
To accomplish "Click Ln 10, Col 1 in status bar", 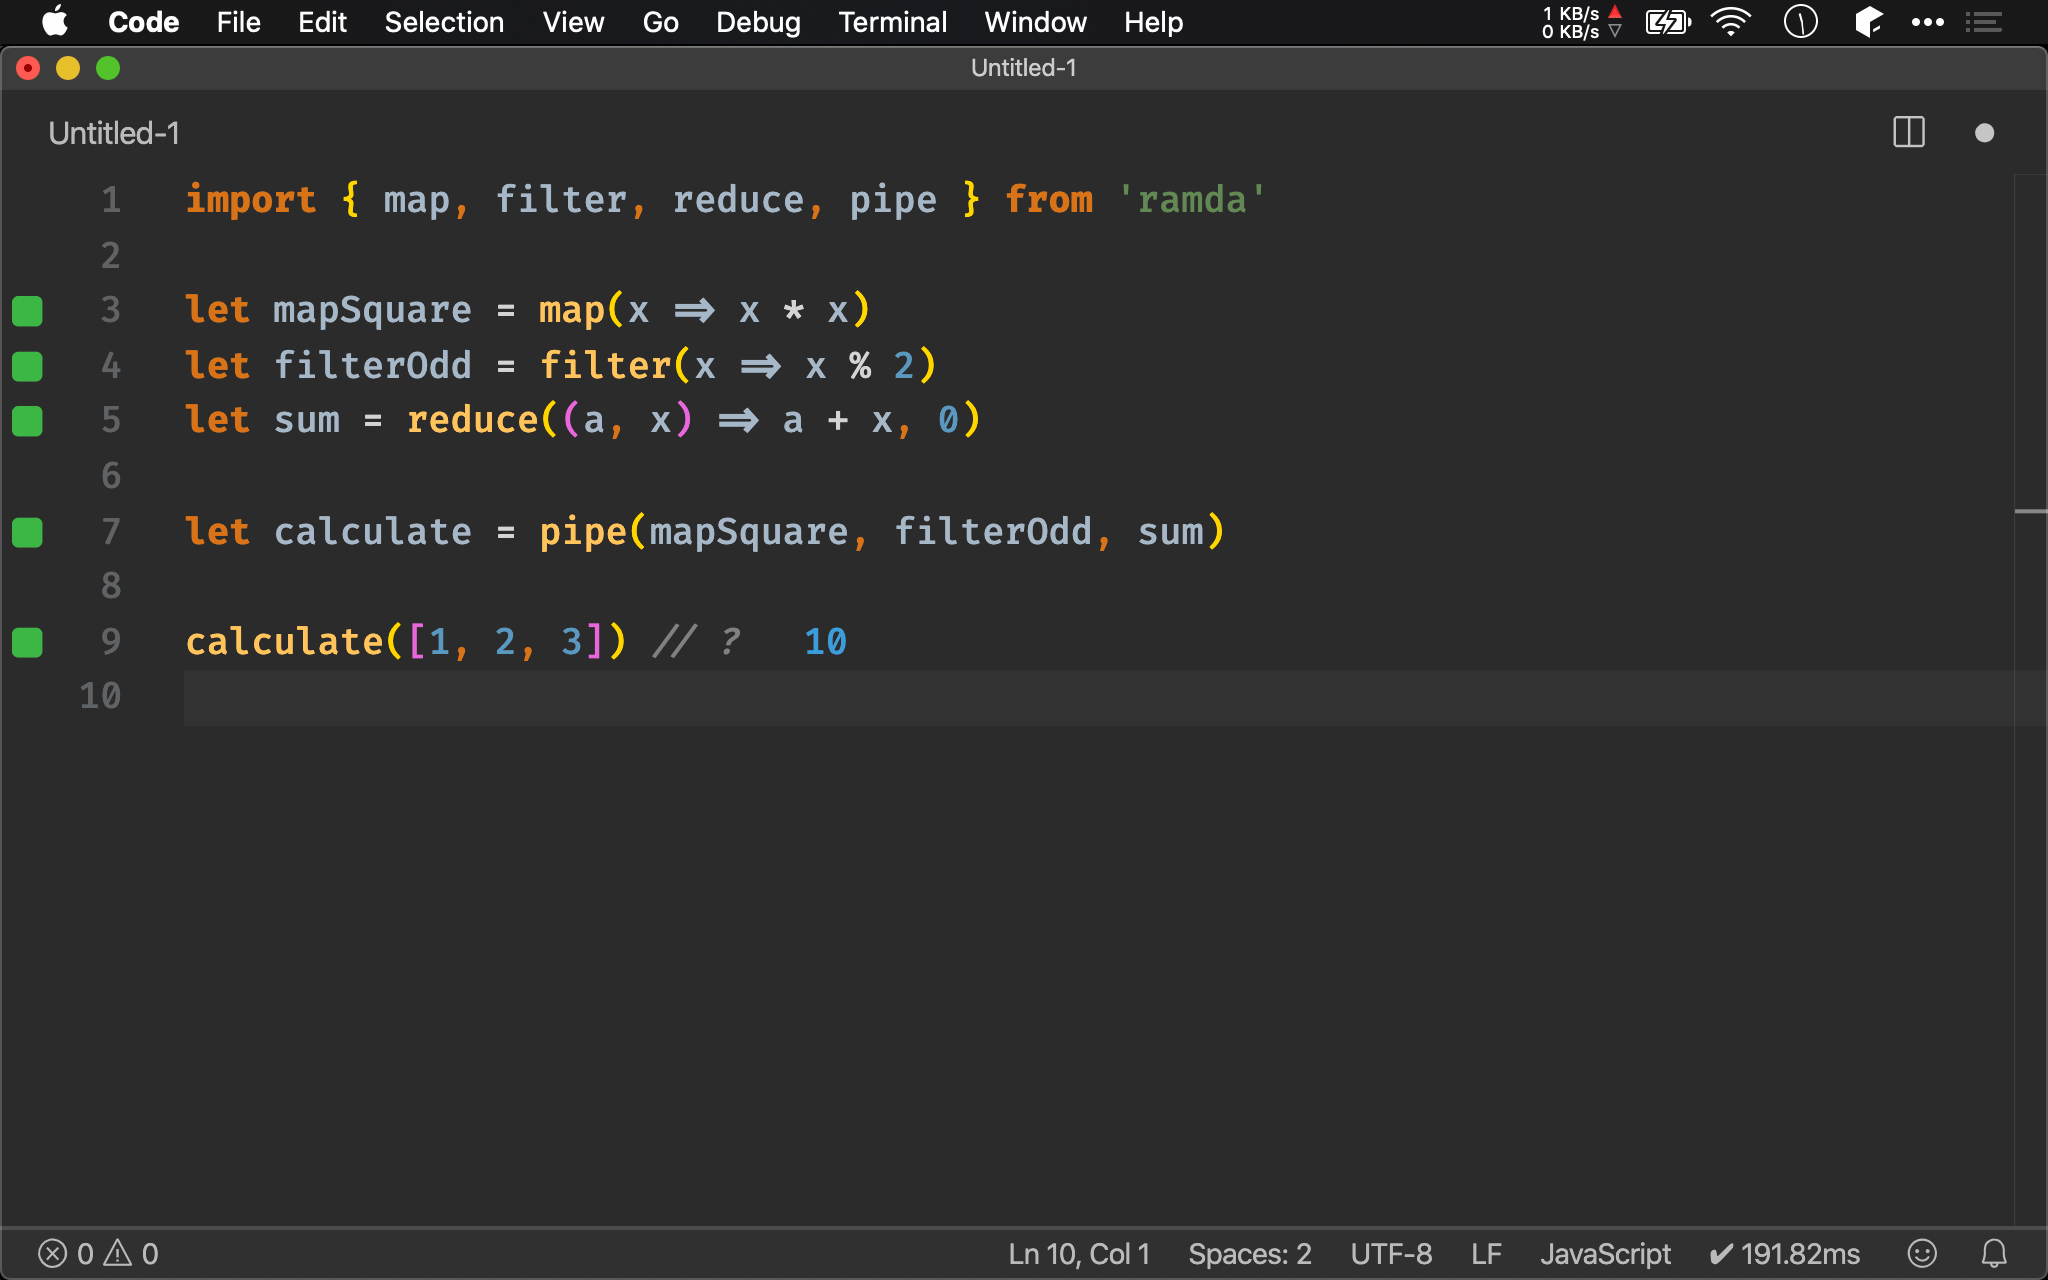I will 1079,1253.
